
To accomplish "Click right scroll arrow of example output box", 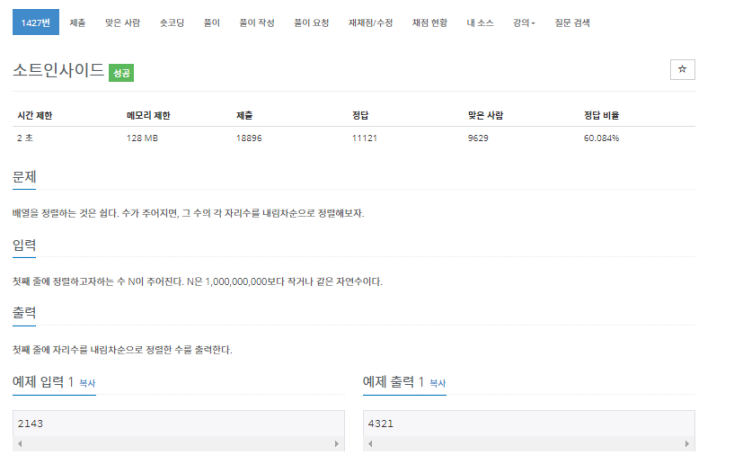I will click(687, 444).
